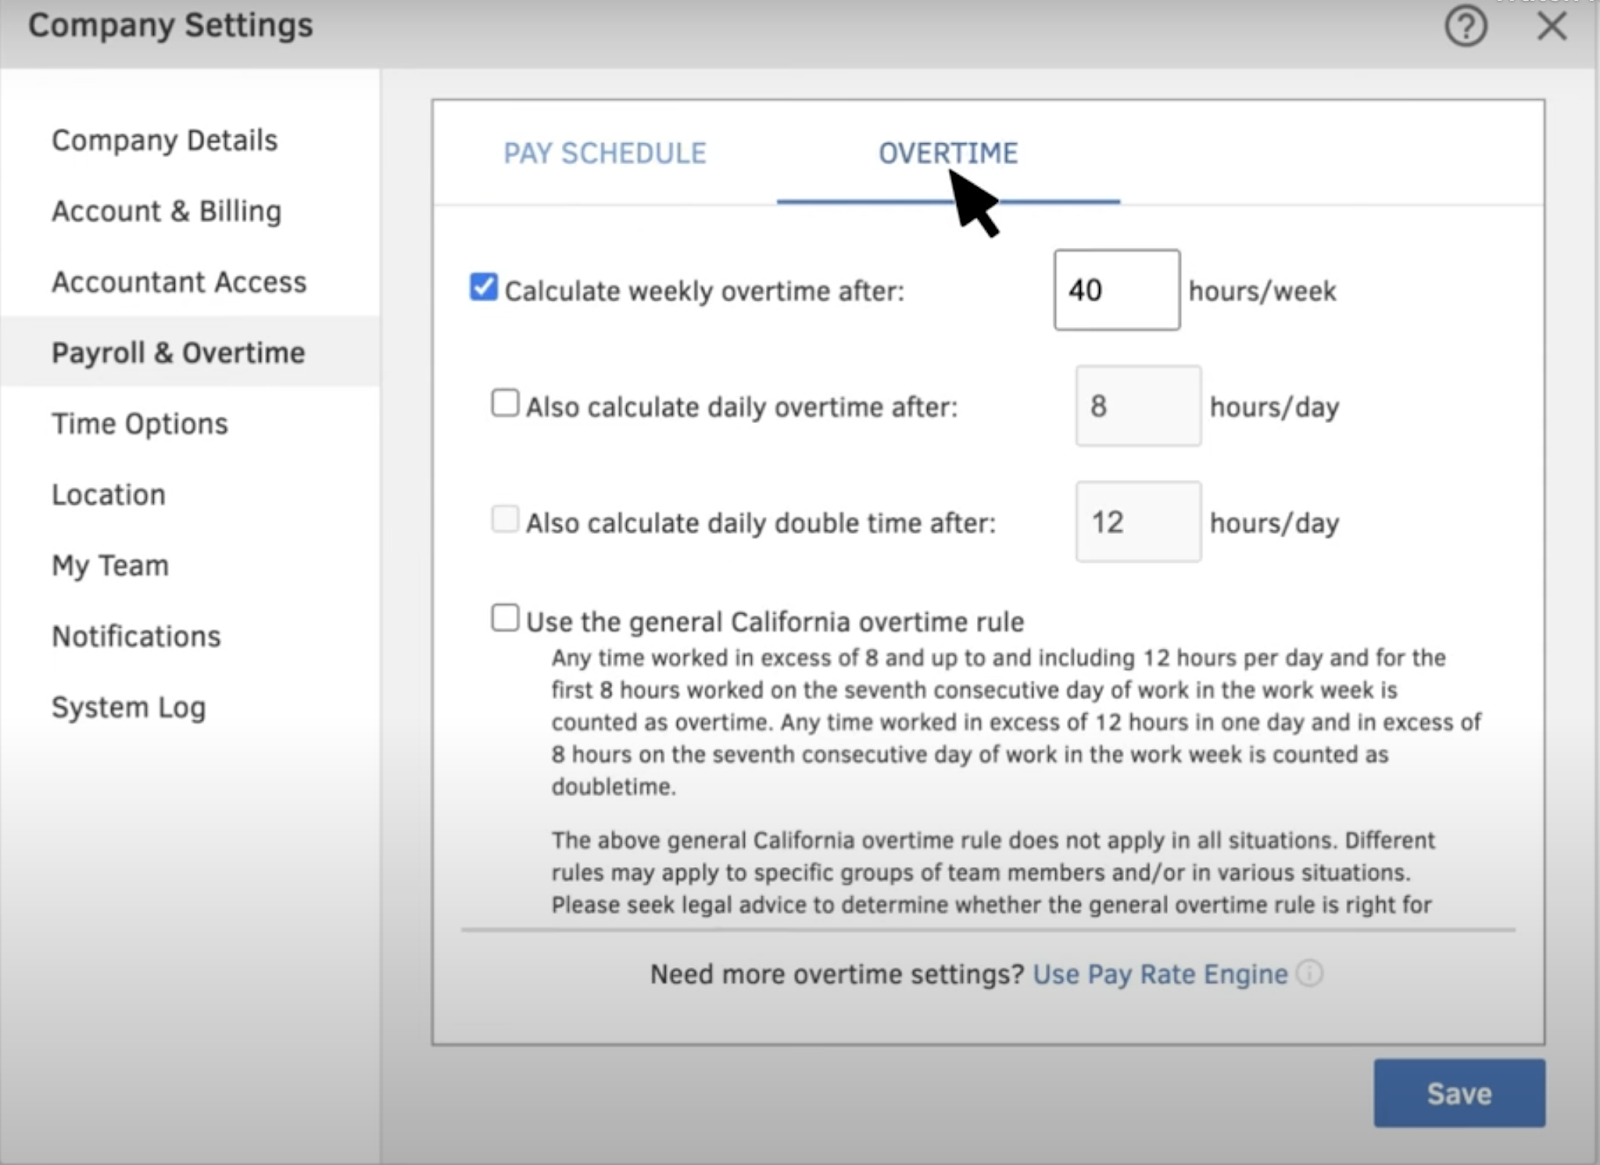
Task: Open Payroll & Overtime settings
Action: (x=179, y=352)
